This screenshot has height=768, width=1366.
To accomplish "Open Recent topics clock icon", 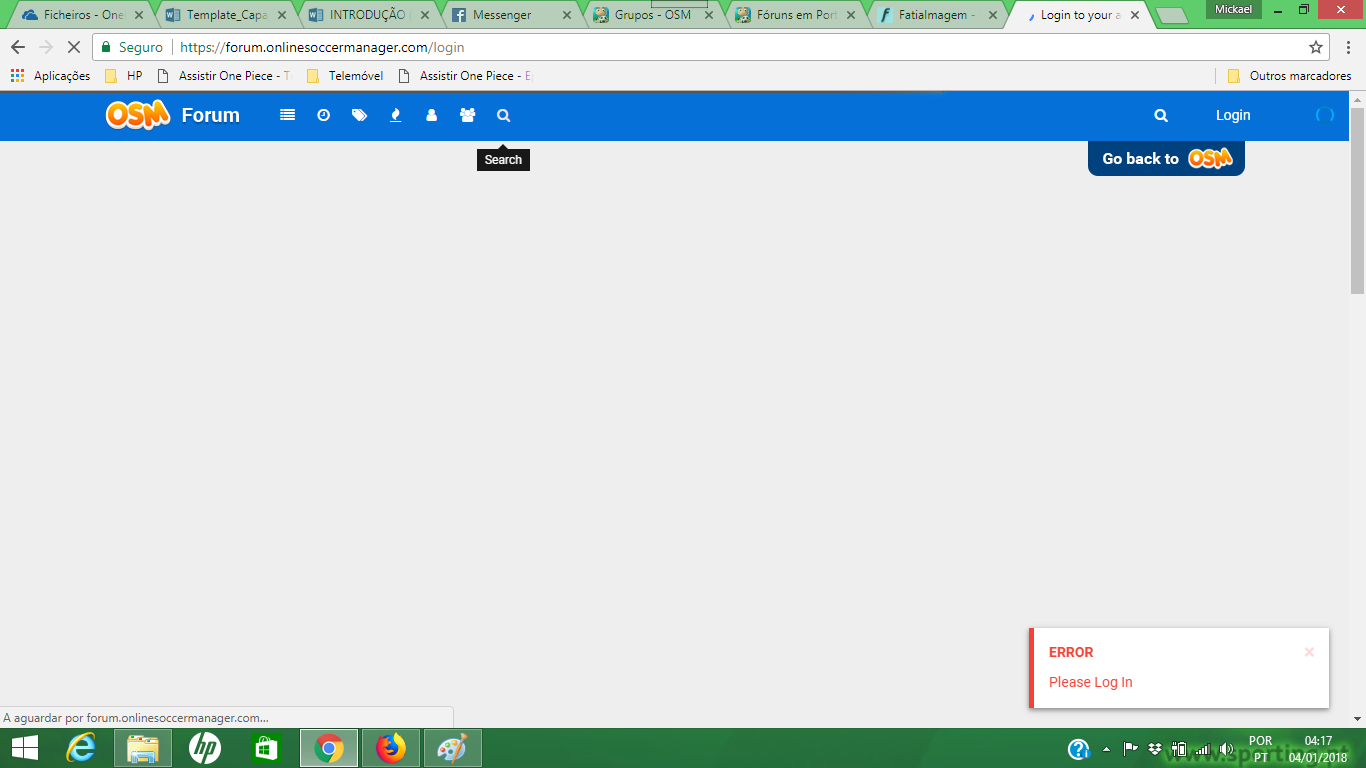I will pyautogui.click(x=324, y=115).
